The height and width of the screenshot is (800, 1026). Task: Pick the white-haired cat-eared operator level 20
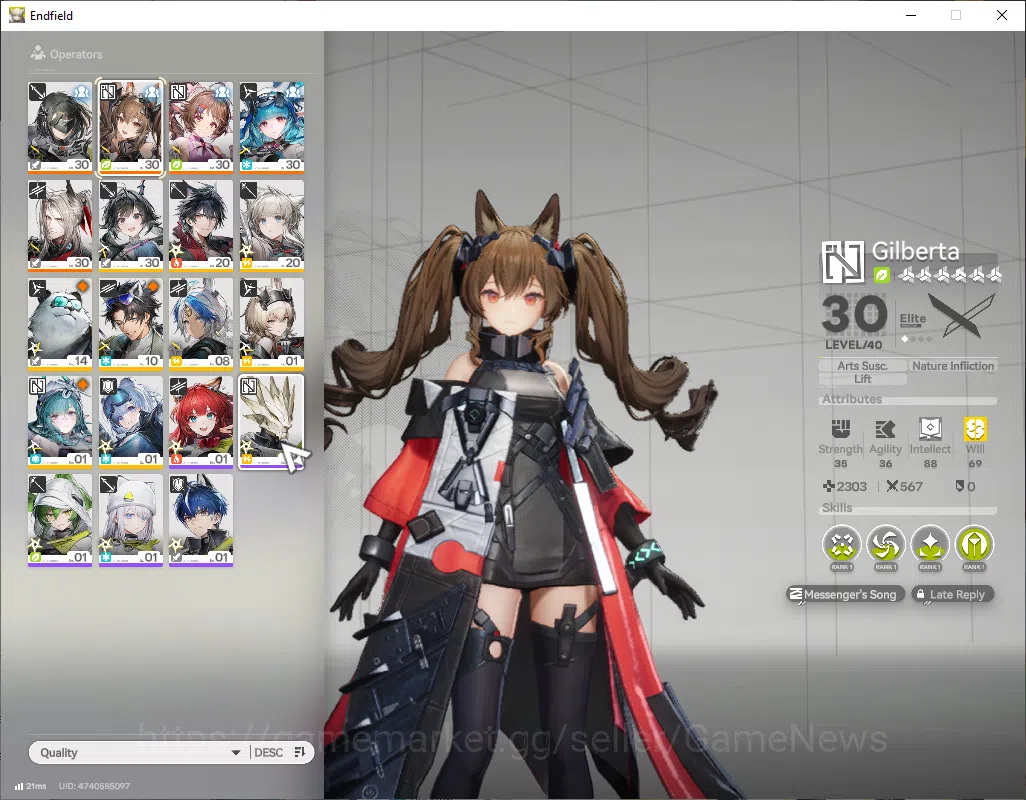(x=272, y=224)
